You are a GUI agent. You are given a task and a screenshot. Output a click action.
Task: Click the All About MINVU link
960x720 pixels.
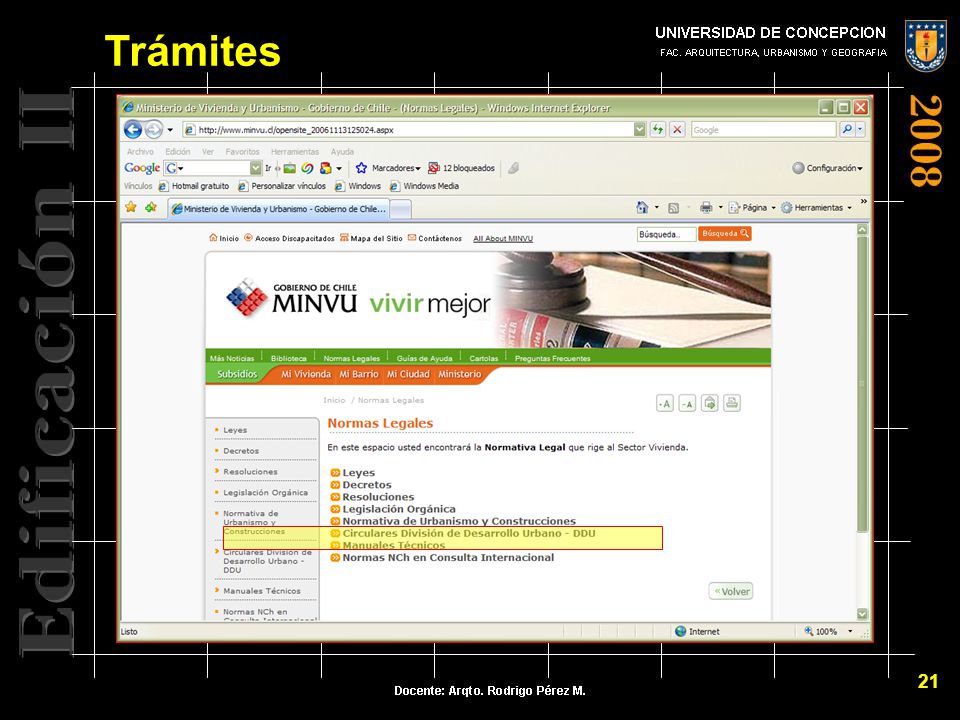coord(503,239)
